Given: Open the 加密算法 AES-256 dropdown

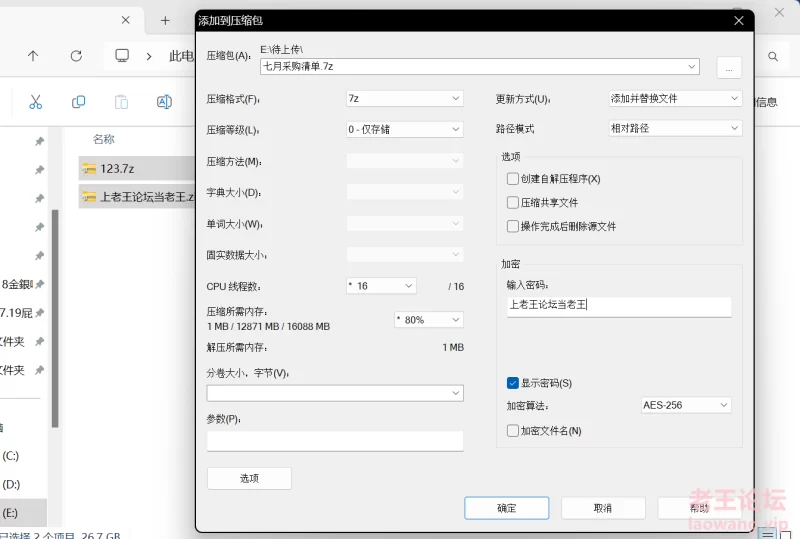Looking at the screenshot, I should [x=686, y=405].
